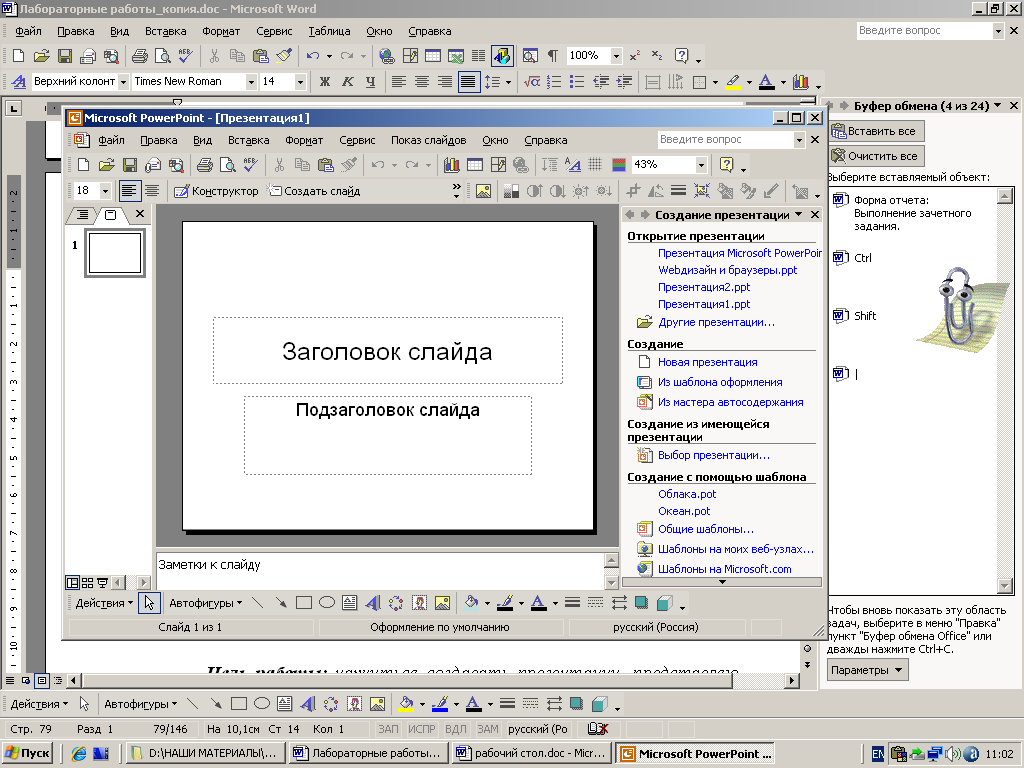This screenshot has height=768, width=1024.
Task: Click Internet Explorer icon in quick launch
Action: click(79, 754)
